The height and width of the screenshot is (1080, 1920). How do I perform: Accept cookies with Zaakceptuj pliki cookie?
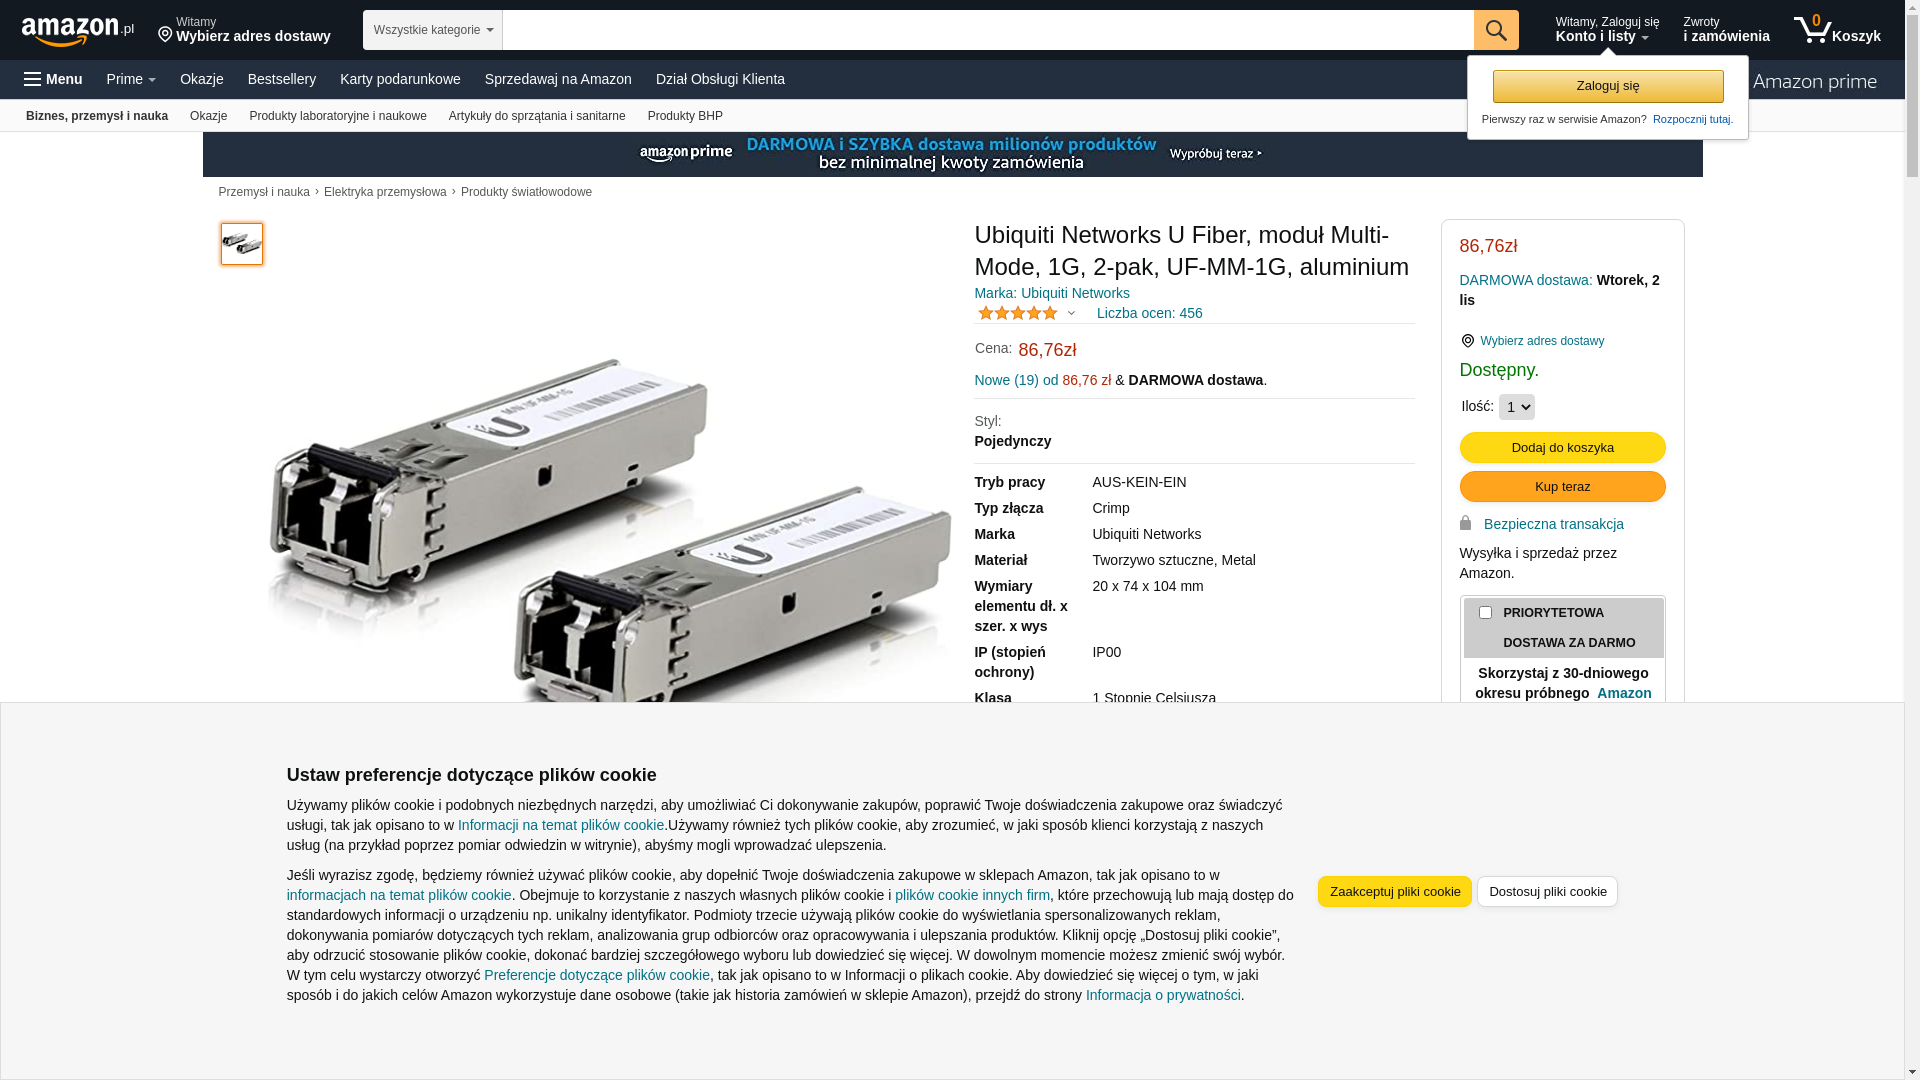(1394, 891)
